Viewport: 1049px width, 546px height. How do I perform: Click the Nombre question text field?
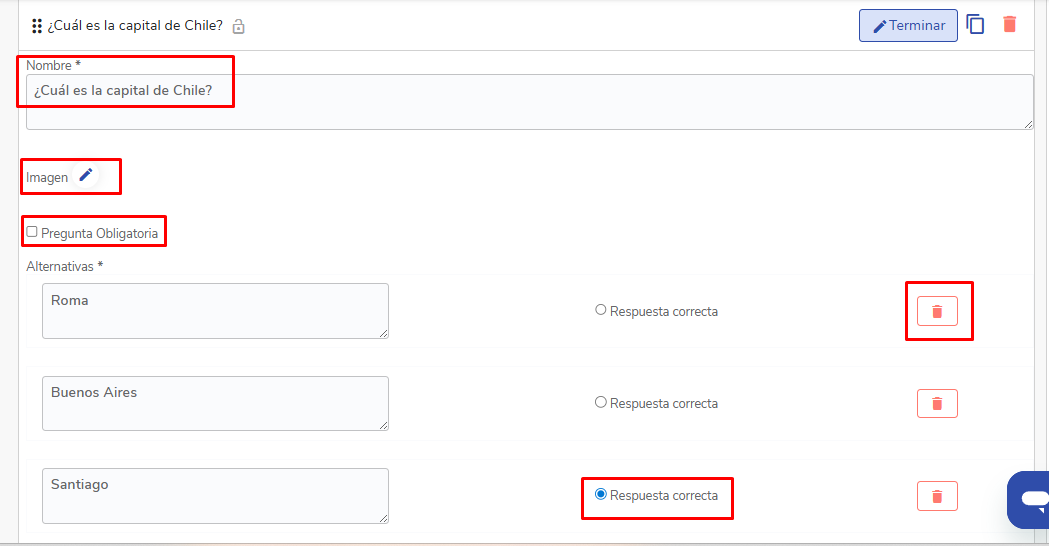528,101
